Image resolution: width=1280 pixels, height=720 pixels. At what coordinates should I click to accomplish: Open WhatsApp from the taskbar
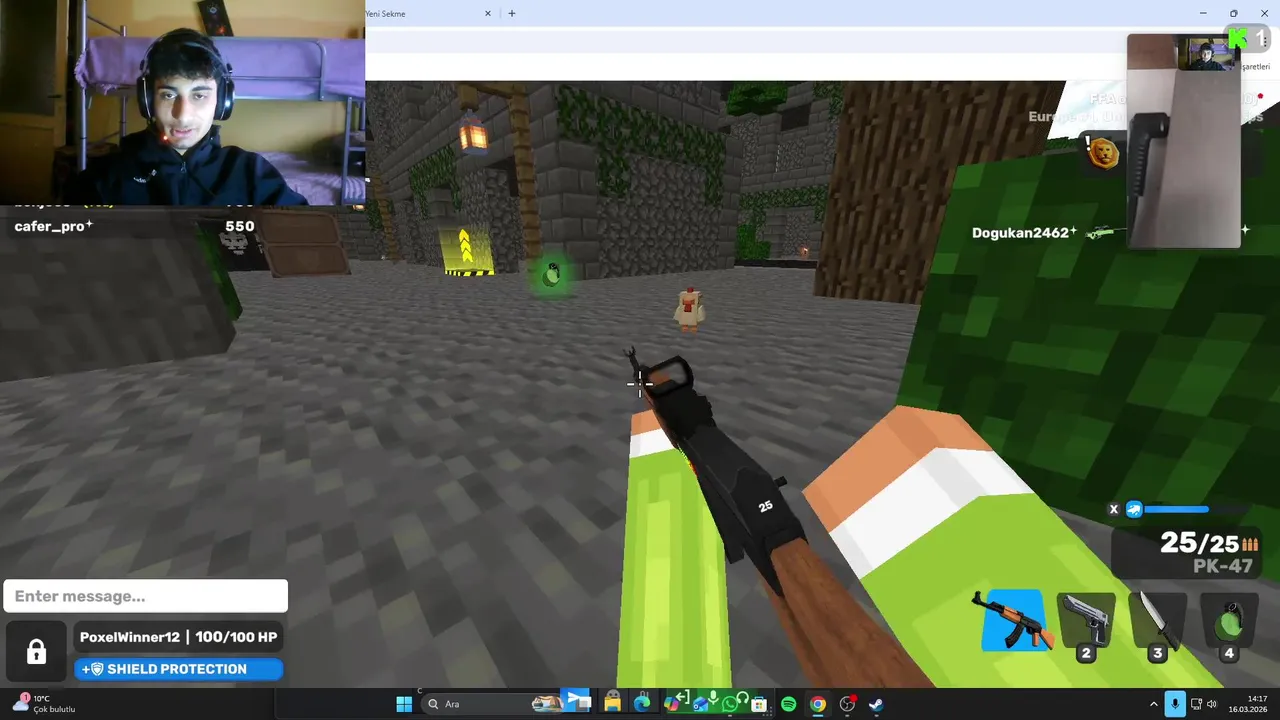pyautogui.click(x=730, y=704)
